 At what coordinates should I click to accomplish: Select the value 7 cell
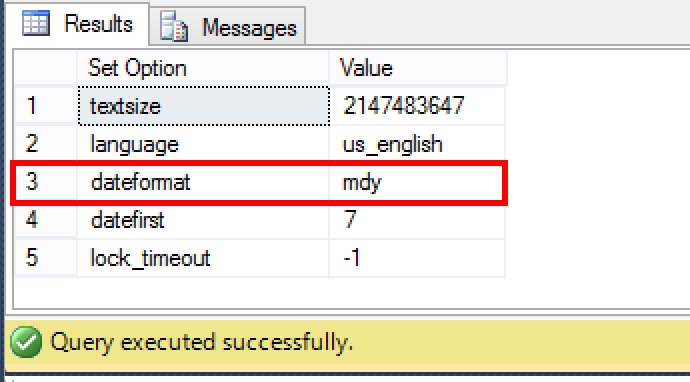coord(417,220)
